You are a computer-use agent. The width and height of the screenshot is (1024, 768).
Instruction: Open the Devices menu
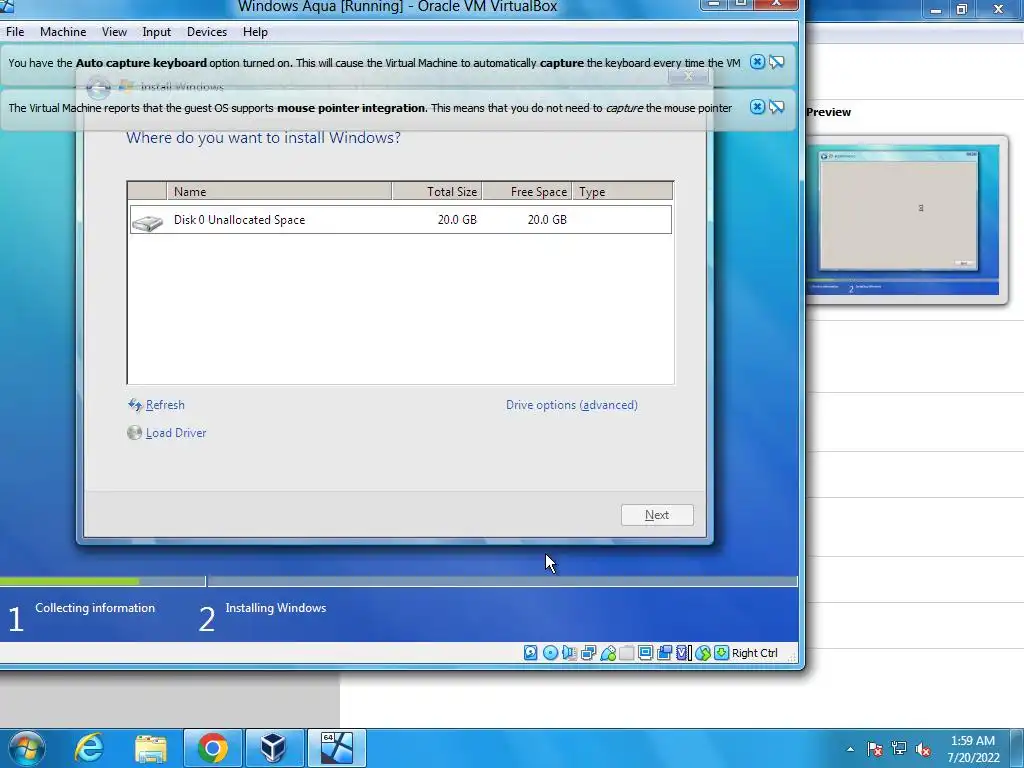click(207, 31)
